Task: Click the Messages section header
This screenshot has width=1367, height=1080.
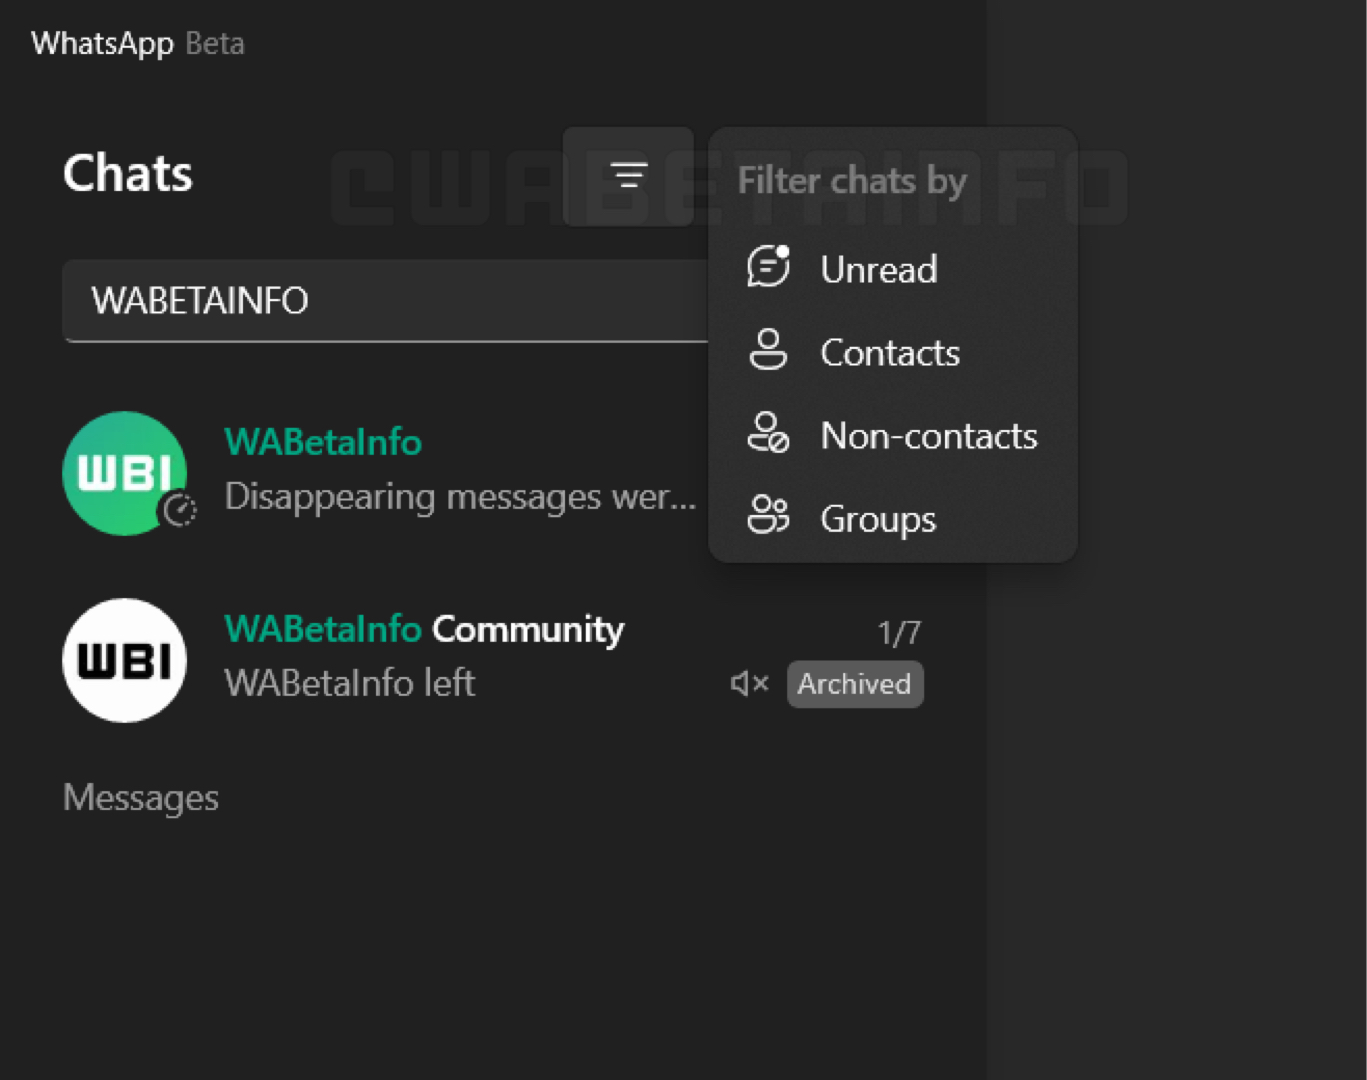Action: tap(141, 798)
